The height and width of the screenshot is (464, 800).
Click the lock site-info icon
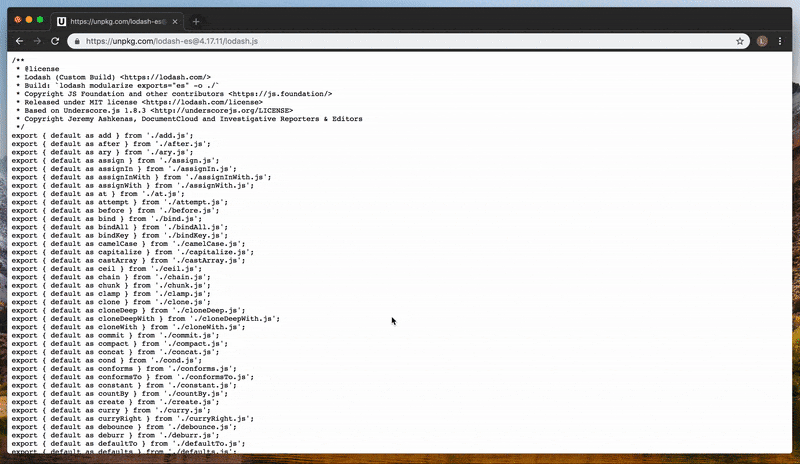pyautogui.click(x=77, y=41)
